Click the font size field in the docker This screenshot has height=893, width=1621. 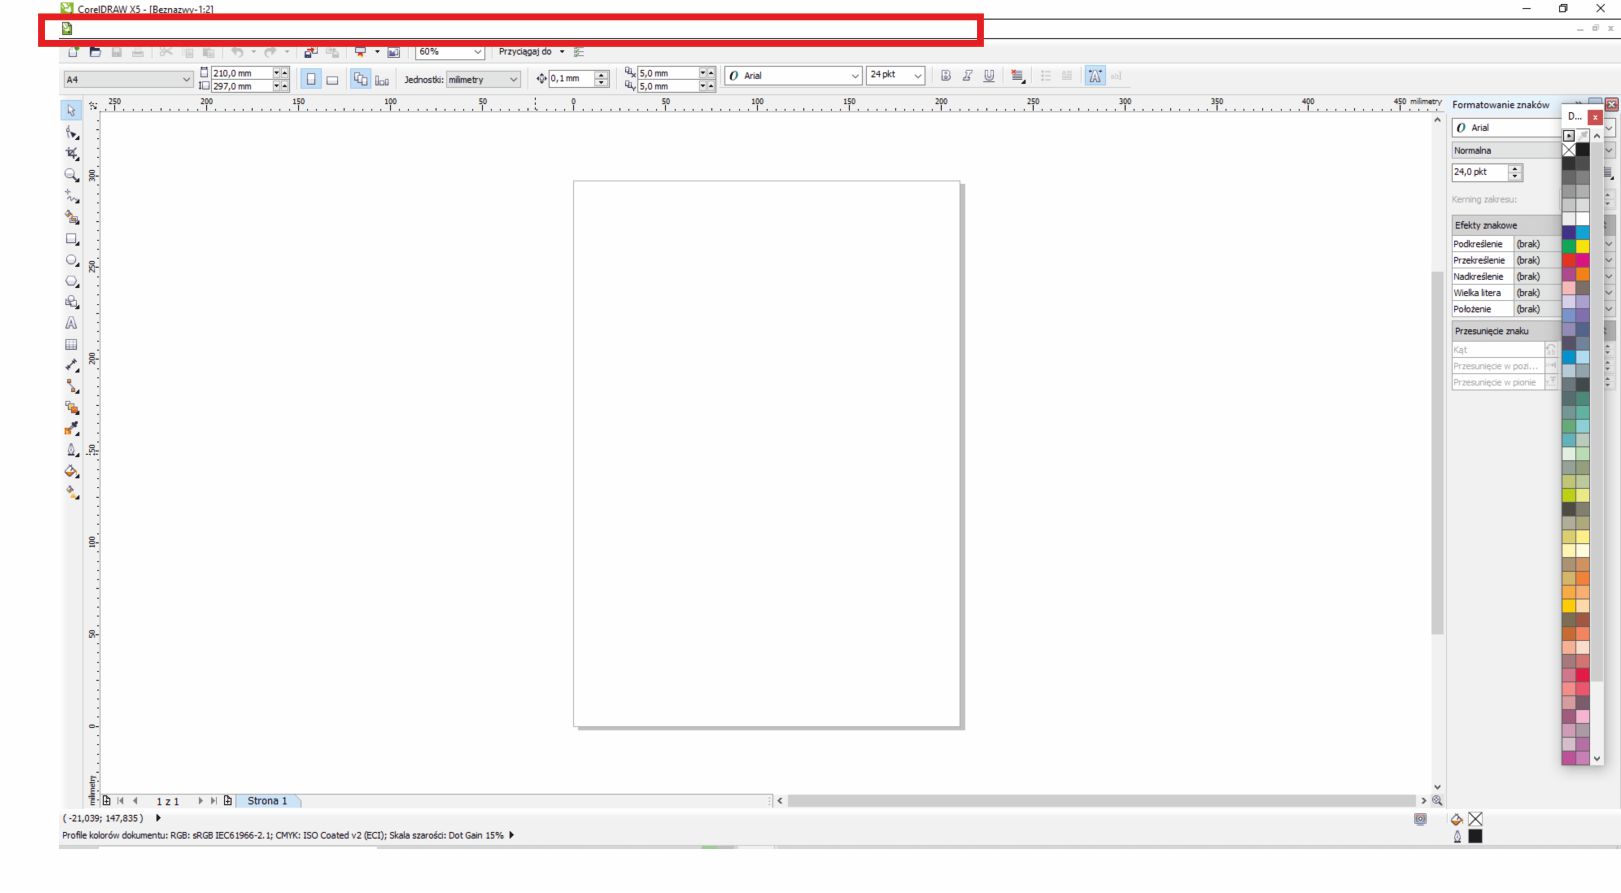[1478, 172]
